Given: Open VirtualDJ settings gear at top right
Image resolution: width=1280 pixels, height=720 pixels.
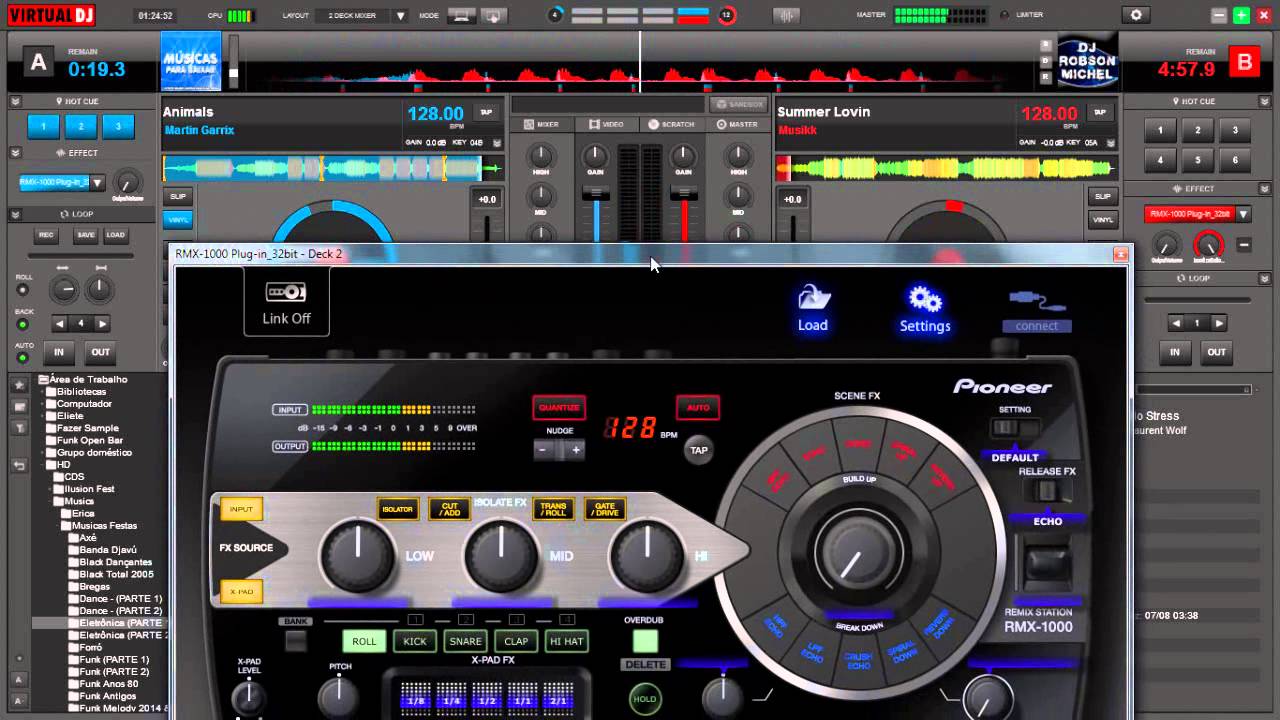Looking at the screenshot, I should click(1135, 15).
